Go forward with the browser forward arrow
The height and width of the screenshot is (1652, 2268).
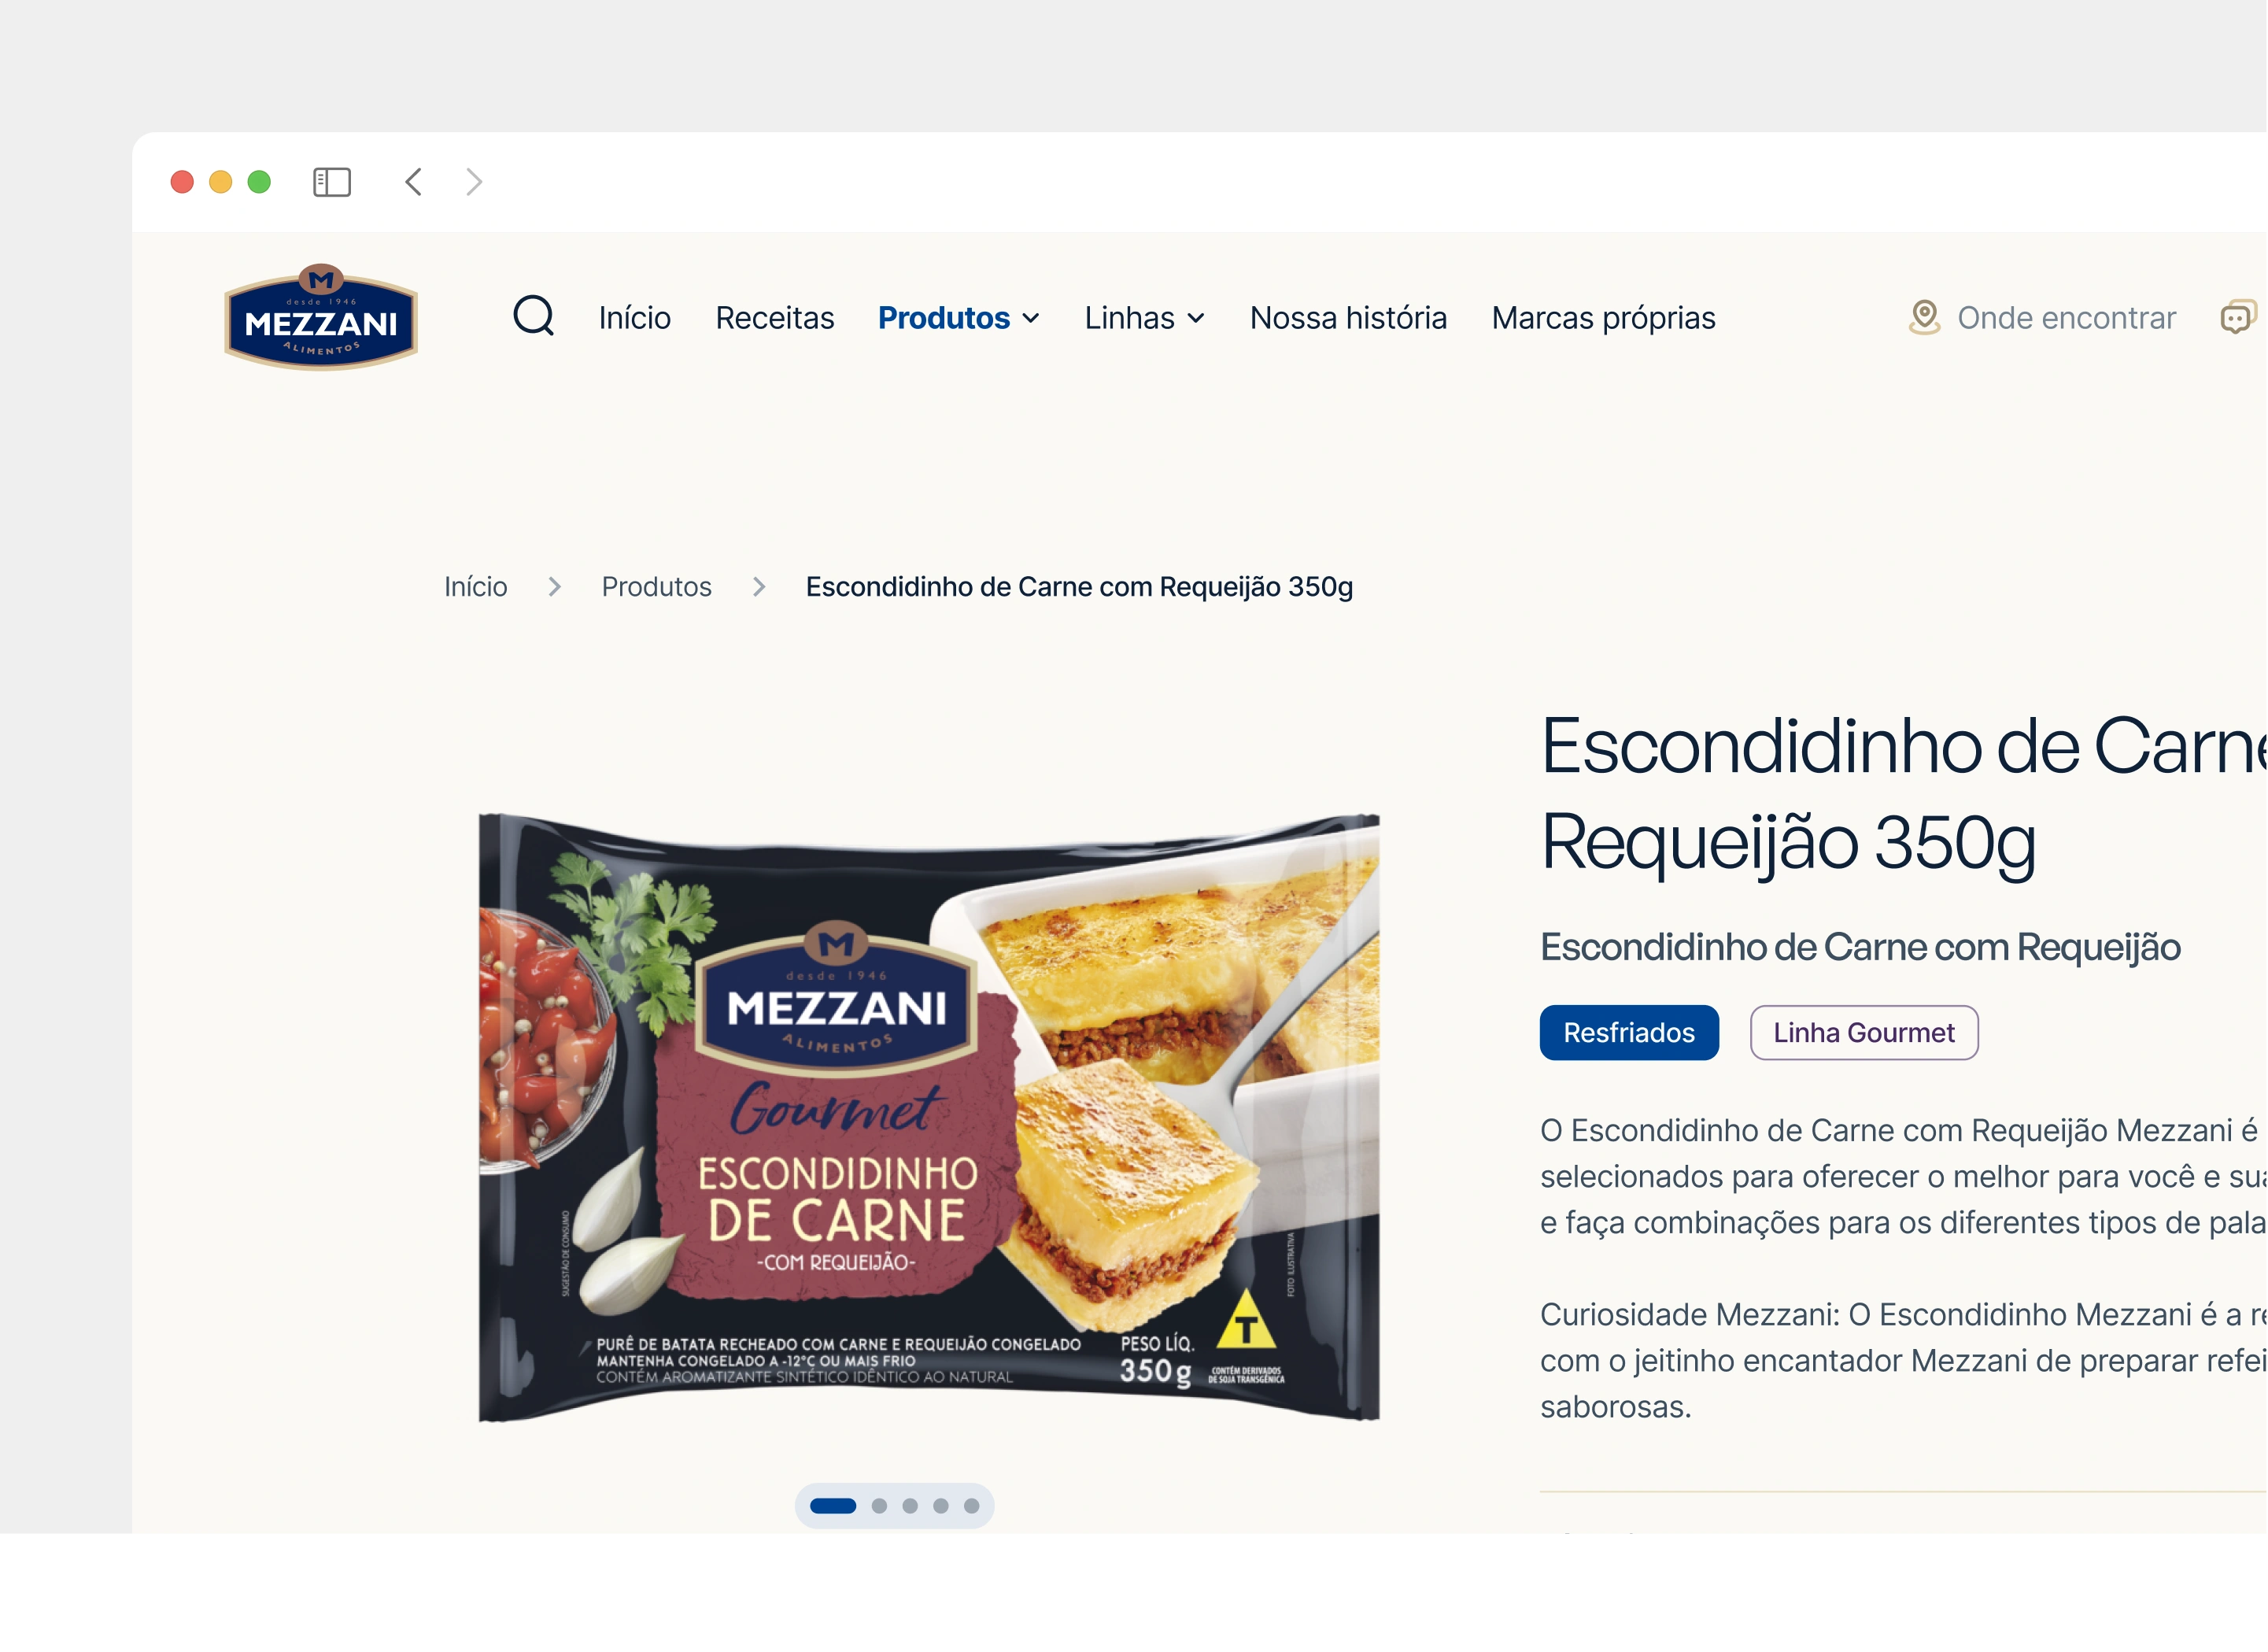pyautogui.click(x=474, y=182)
